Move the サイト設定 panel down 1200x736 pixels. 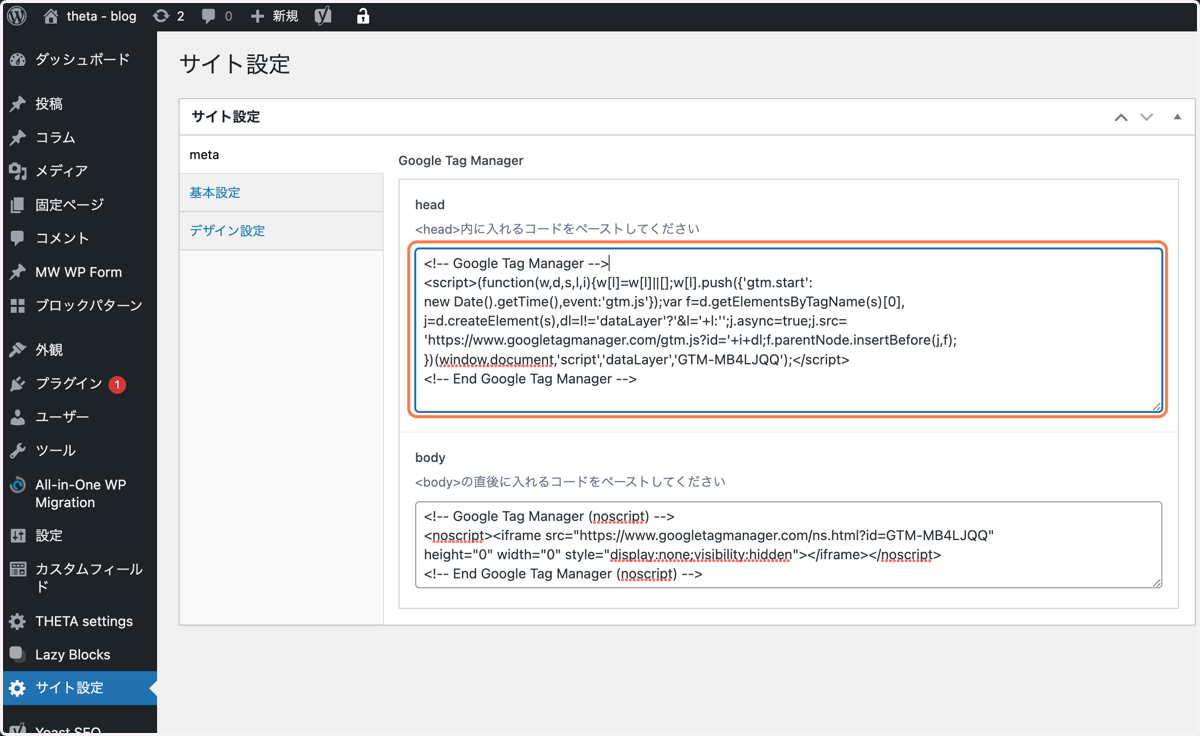[x=1147, y=117]
